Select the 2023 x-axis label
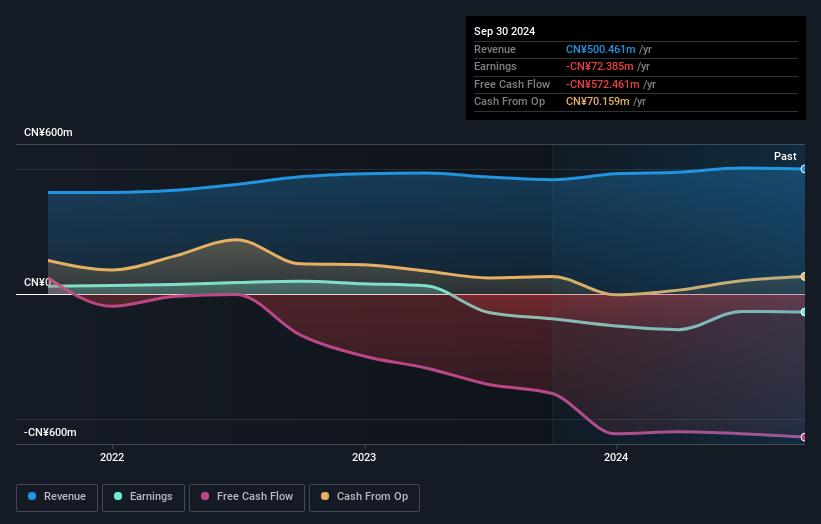 click(364, 457)
